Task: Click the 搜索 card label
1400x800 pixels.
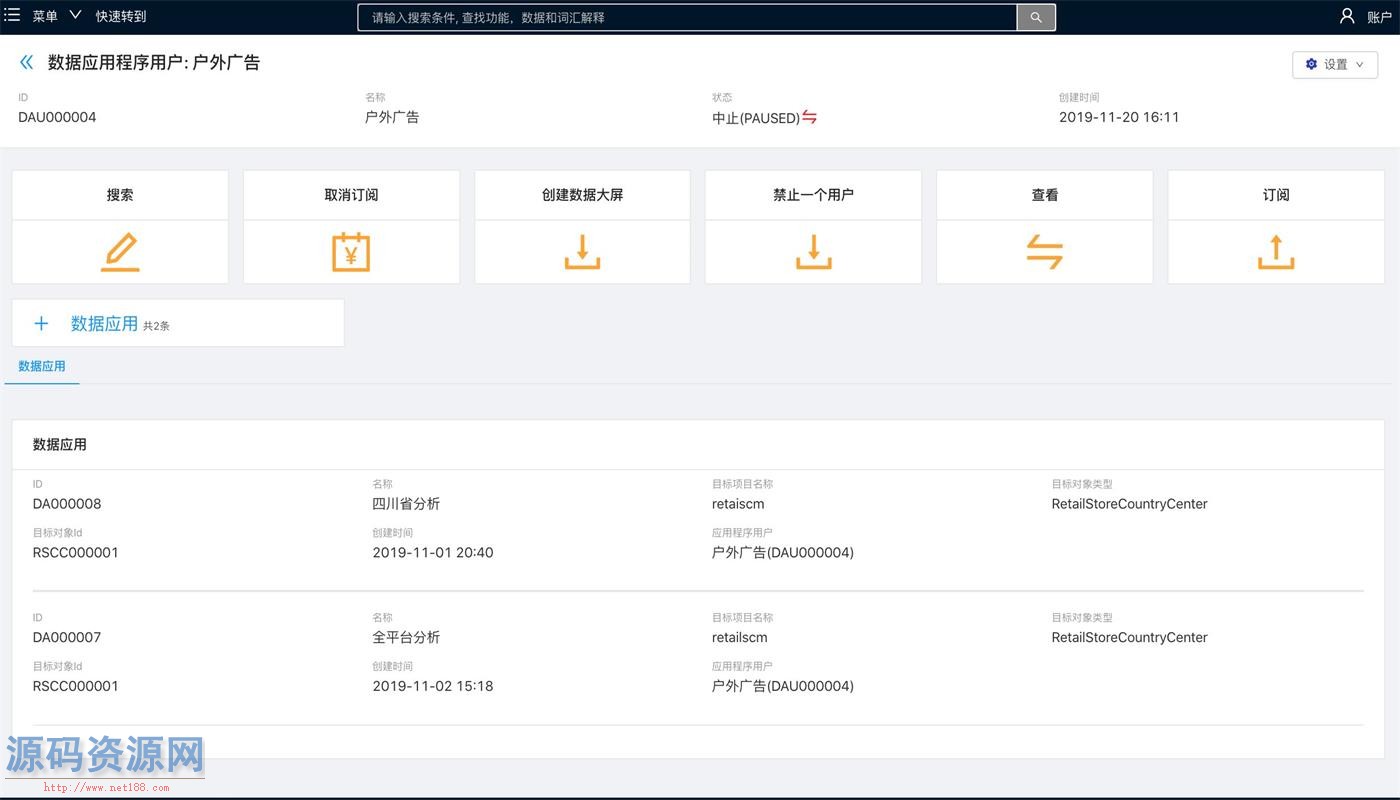Action: [120, 195]
